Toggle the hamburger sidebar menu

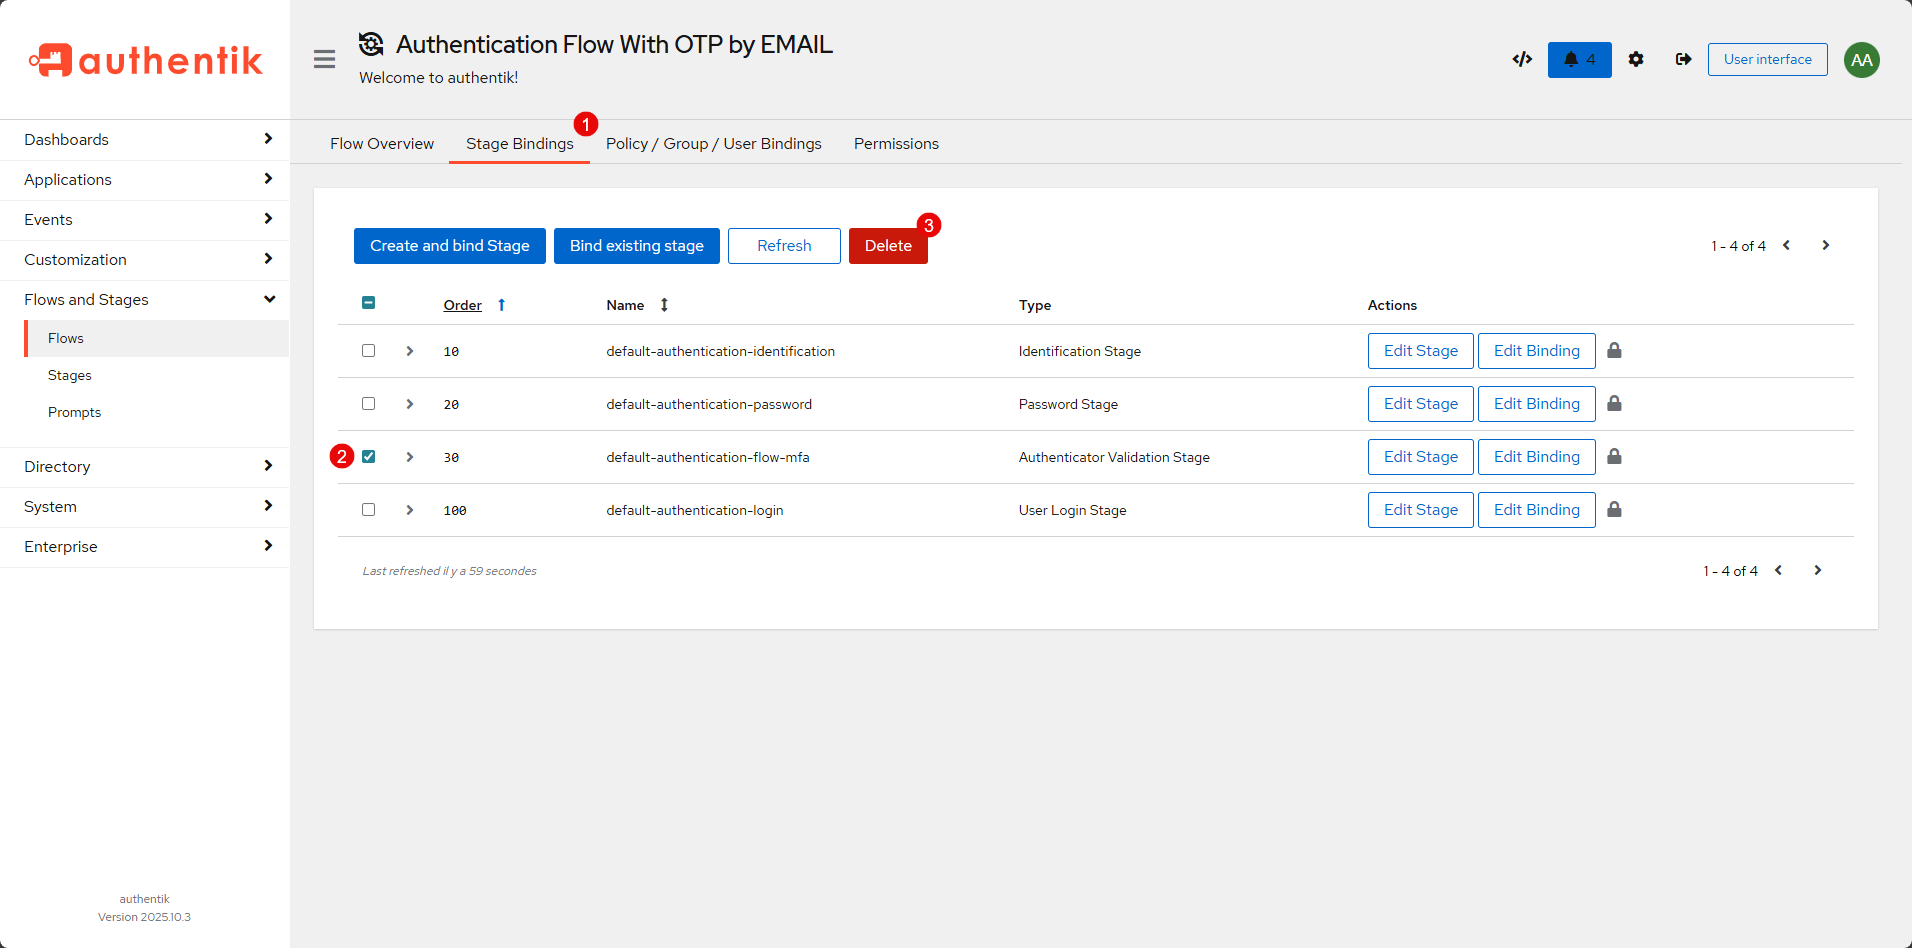(x=324, y=60)
